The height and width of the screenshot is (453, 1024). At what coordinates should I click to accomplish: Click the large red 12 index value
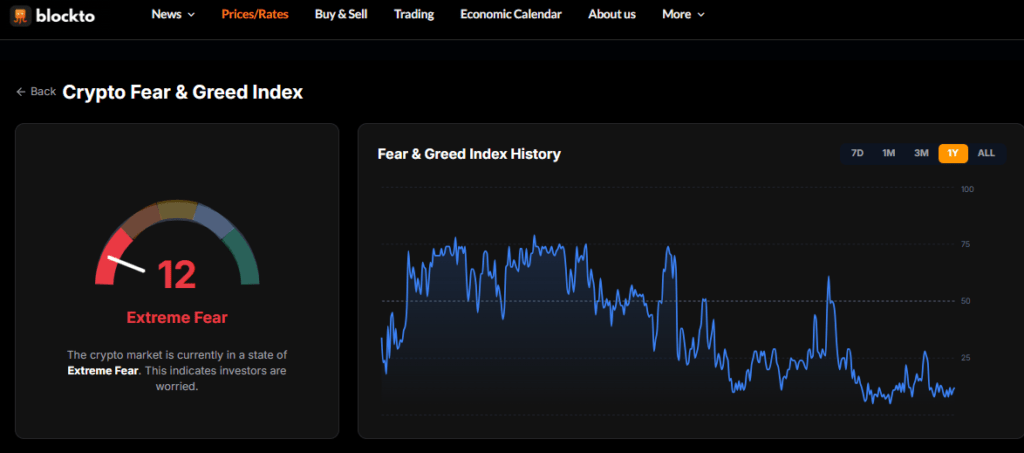click(x=177, y=274)
